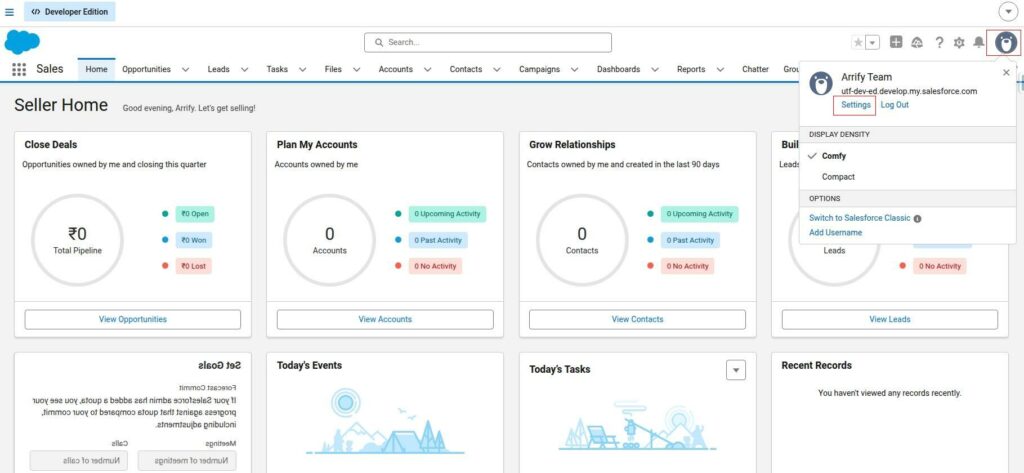The image size is (1024, 473).
Task: Open the Leads tab
Action: click(218, 69)
